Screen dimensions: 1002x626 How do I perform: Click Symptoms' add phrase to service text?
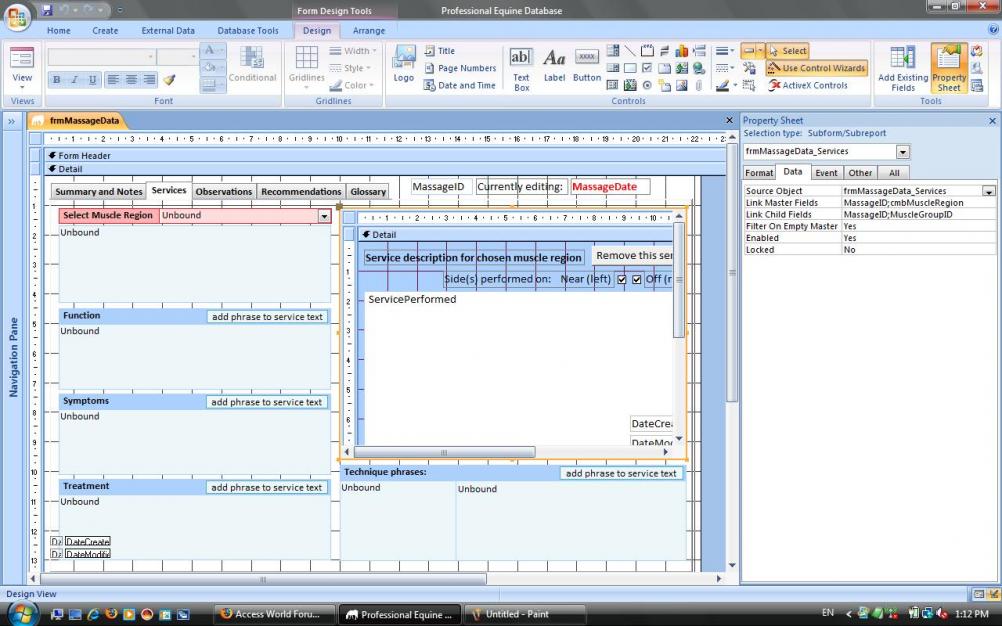(266, 402)
